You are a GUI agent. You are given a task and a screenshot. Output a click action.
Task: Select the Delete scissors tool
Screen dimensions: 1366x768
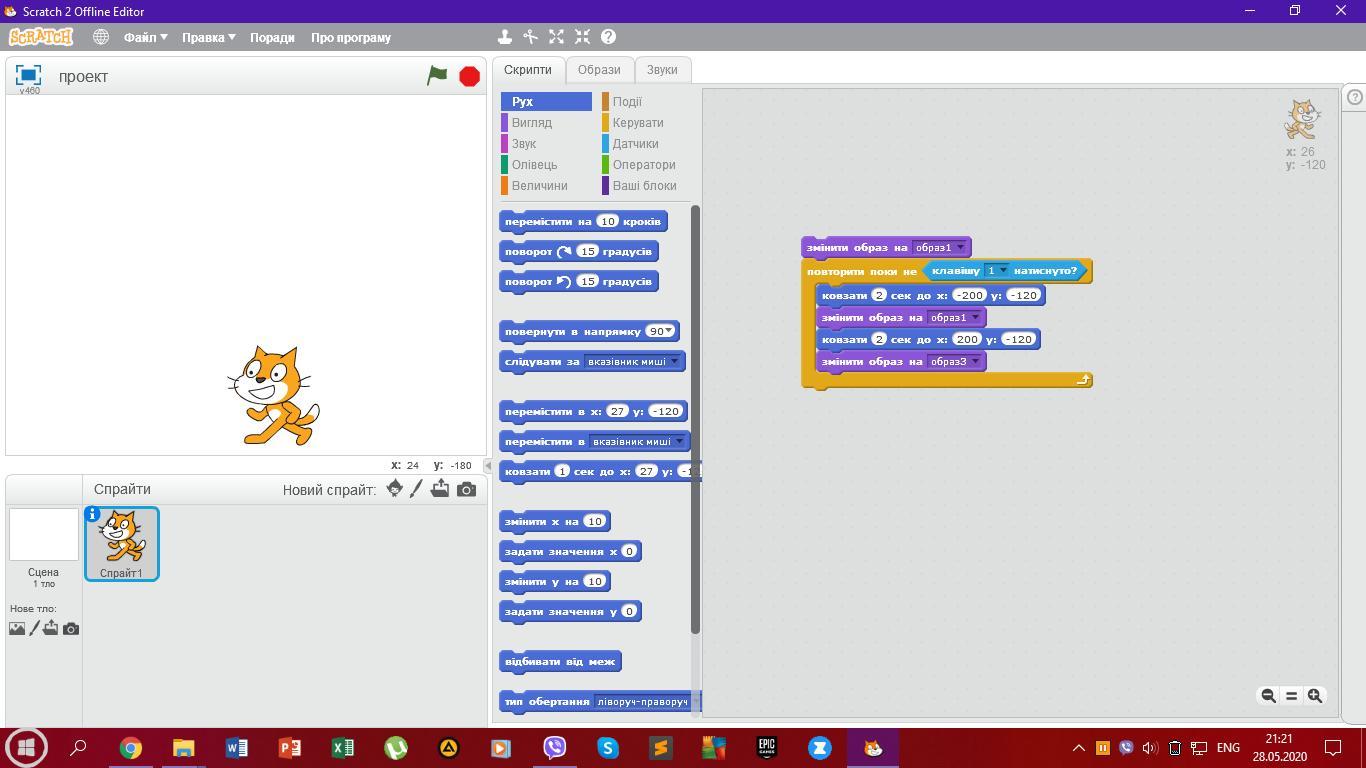[x=531, y=37]
